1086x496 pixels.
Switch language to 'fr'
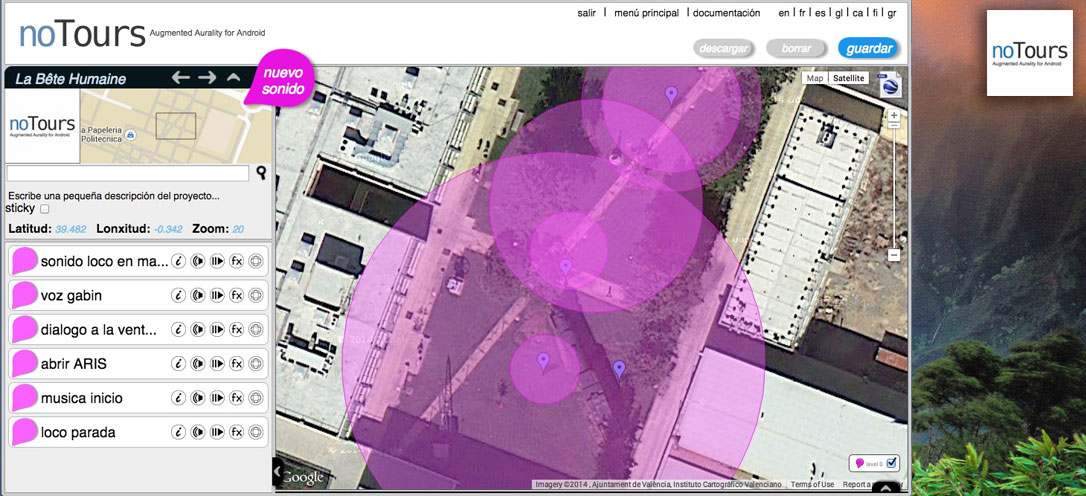pyautogui.click(x=802, y=13)
